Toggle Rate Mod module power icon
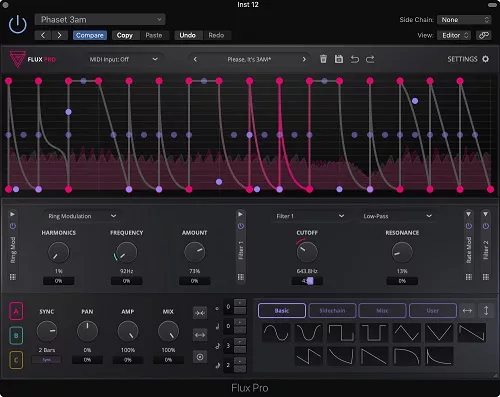Screen dimensions: 500x397 [x=469, y=226]
